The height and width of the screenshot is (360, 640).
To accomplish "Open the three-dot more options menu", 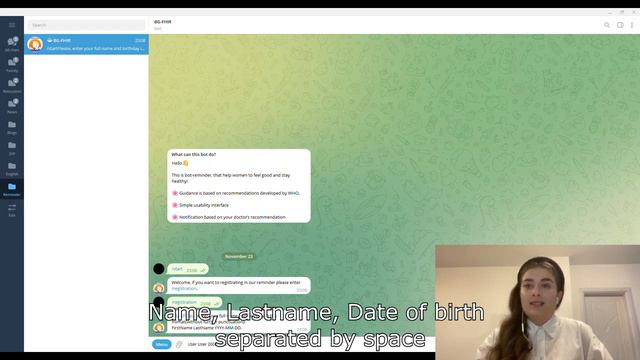I will click(632, 25).
